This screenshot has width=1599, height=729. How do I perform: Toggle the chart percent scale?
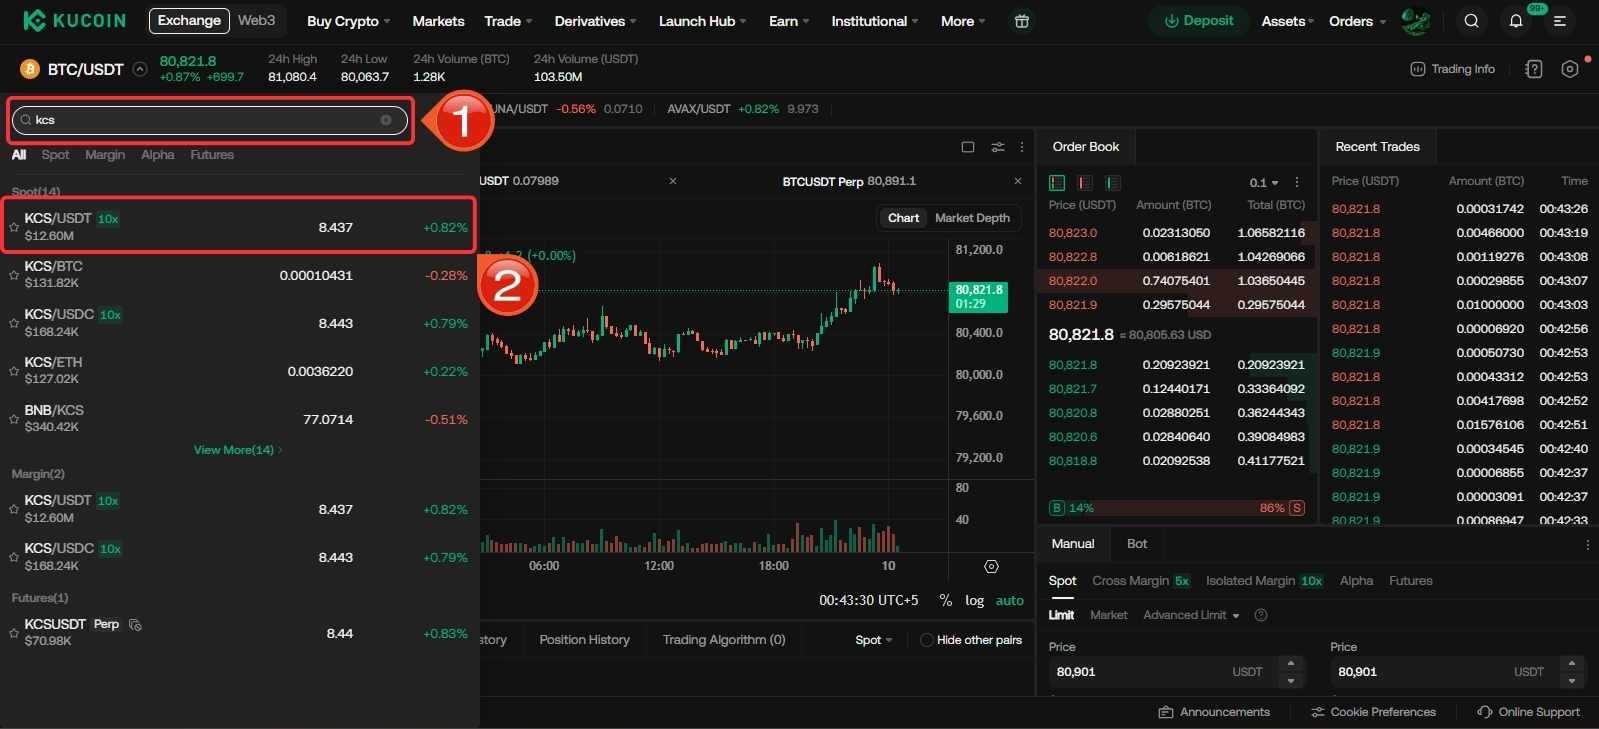tap(945, 600)
